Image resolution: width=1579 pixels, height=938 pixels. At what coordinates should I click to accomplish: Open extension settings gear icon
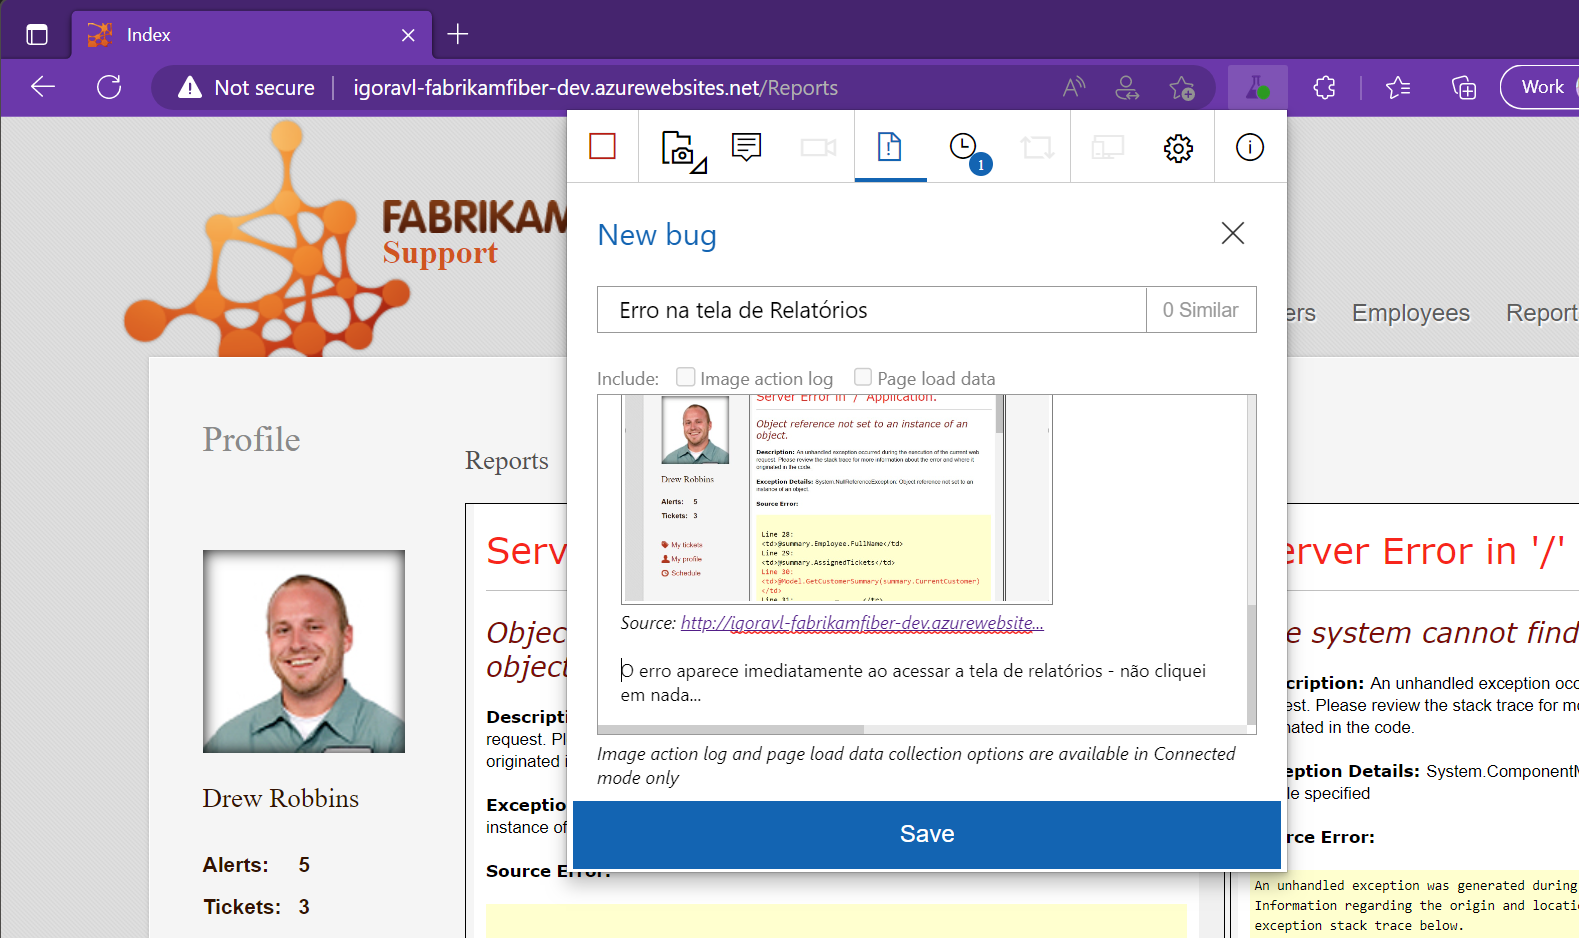pos(1178,148)
